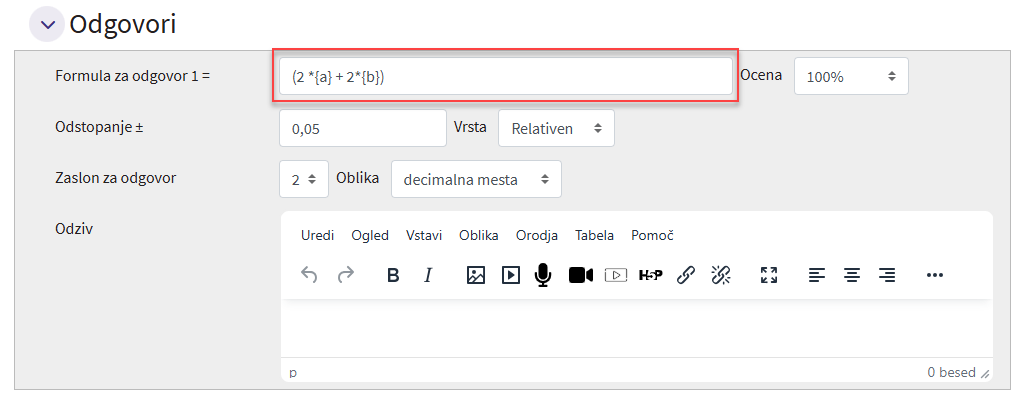Open the Vstavi menu
1022x403 pixels.
(424, 235)
